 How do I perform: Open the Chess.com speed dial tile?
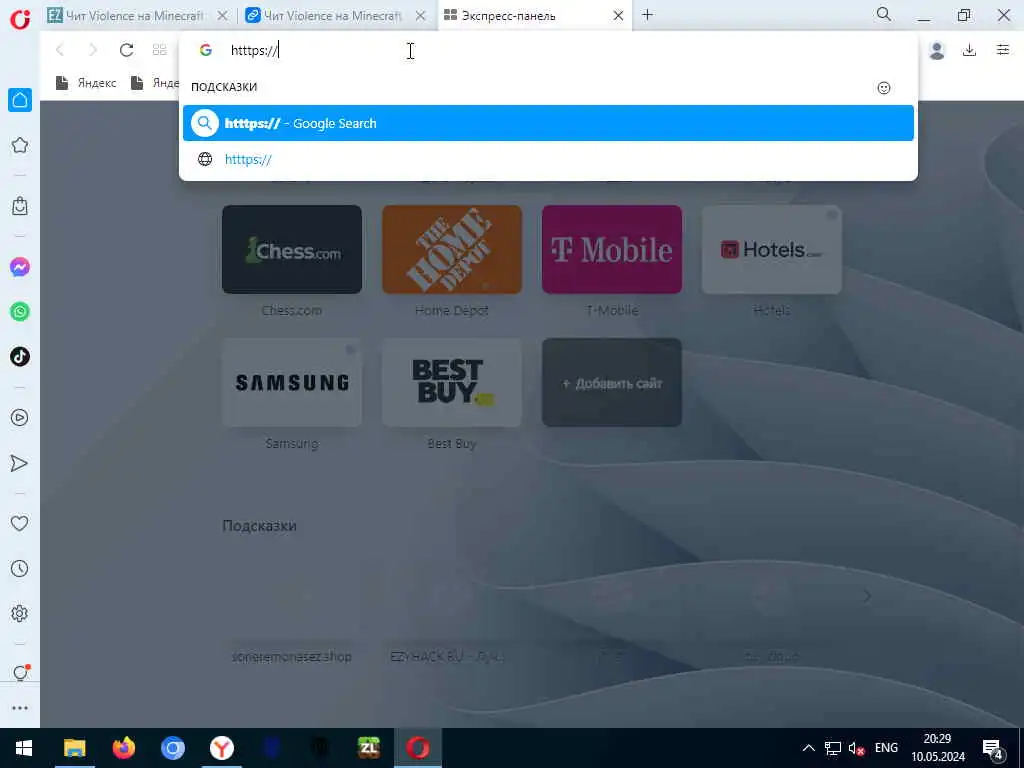coord(292,249)
